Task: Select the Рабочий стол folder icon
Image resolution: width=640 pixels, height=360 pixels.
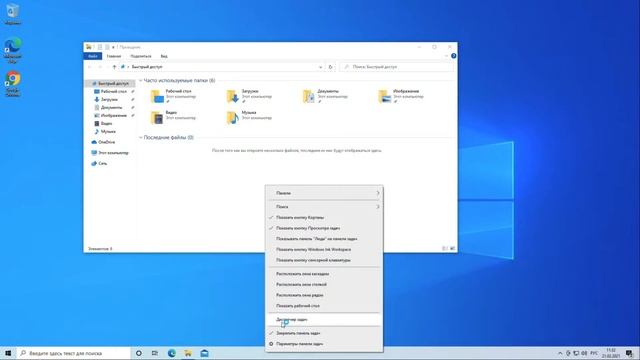Action: pos(158,96)
